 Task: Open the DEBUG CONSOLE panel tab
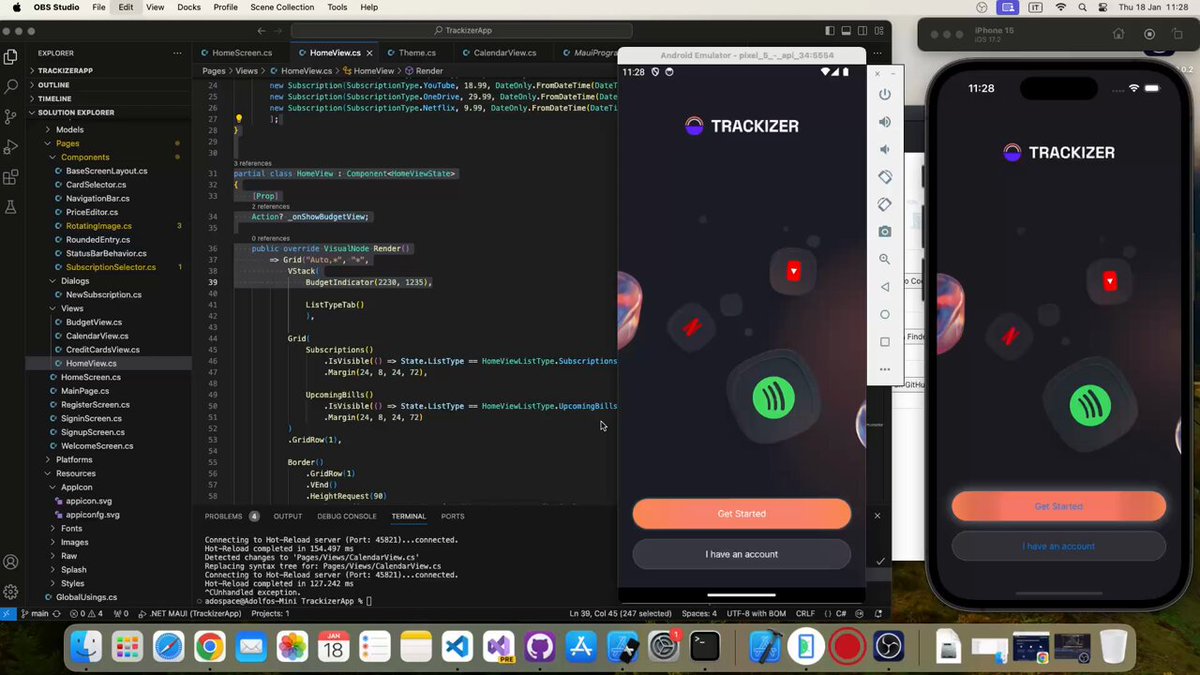[x=347, y=517]
